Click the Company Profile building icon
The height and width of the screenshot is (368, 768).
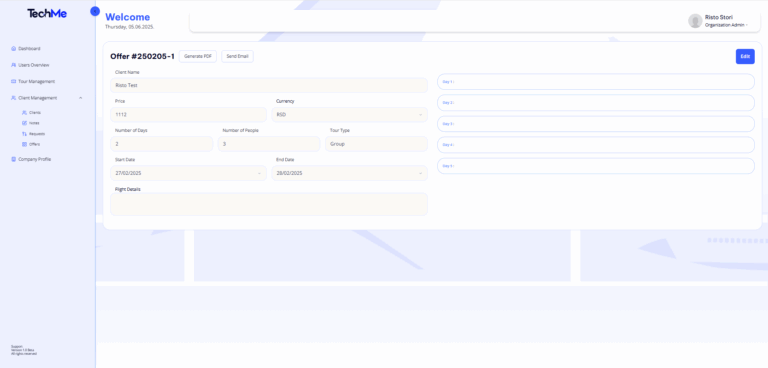click(x=13, y=159)
